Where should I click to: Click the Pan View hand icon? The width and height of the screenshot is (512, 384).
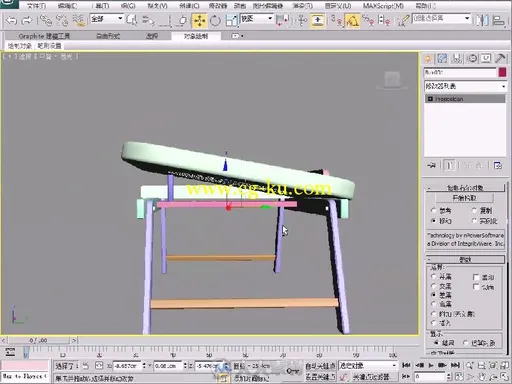(x=482, y=377)
